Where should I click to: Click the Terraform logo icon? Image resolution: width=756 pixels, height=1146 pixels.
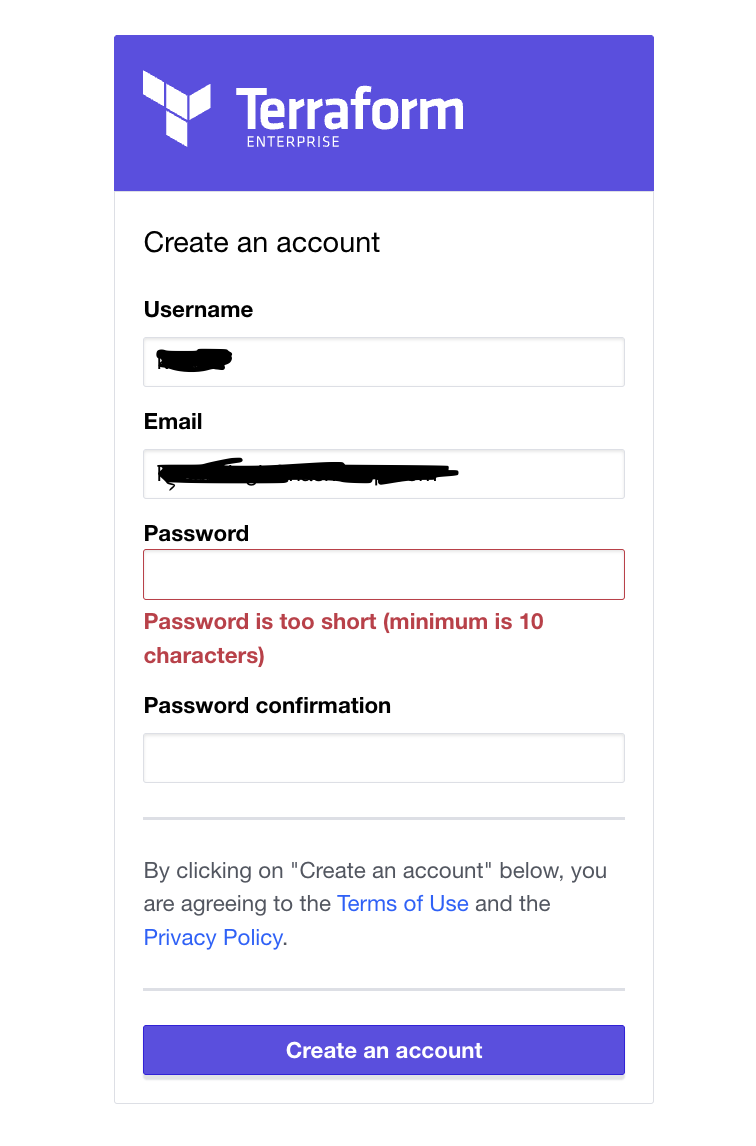176,107
